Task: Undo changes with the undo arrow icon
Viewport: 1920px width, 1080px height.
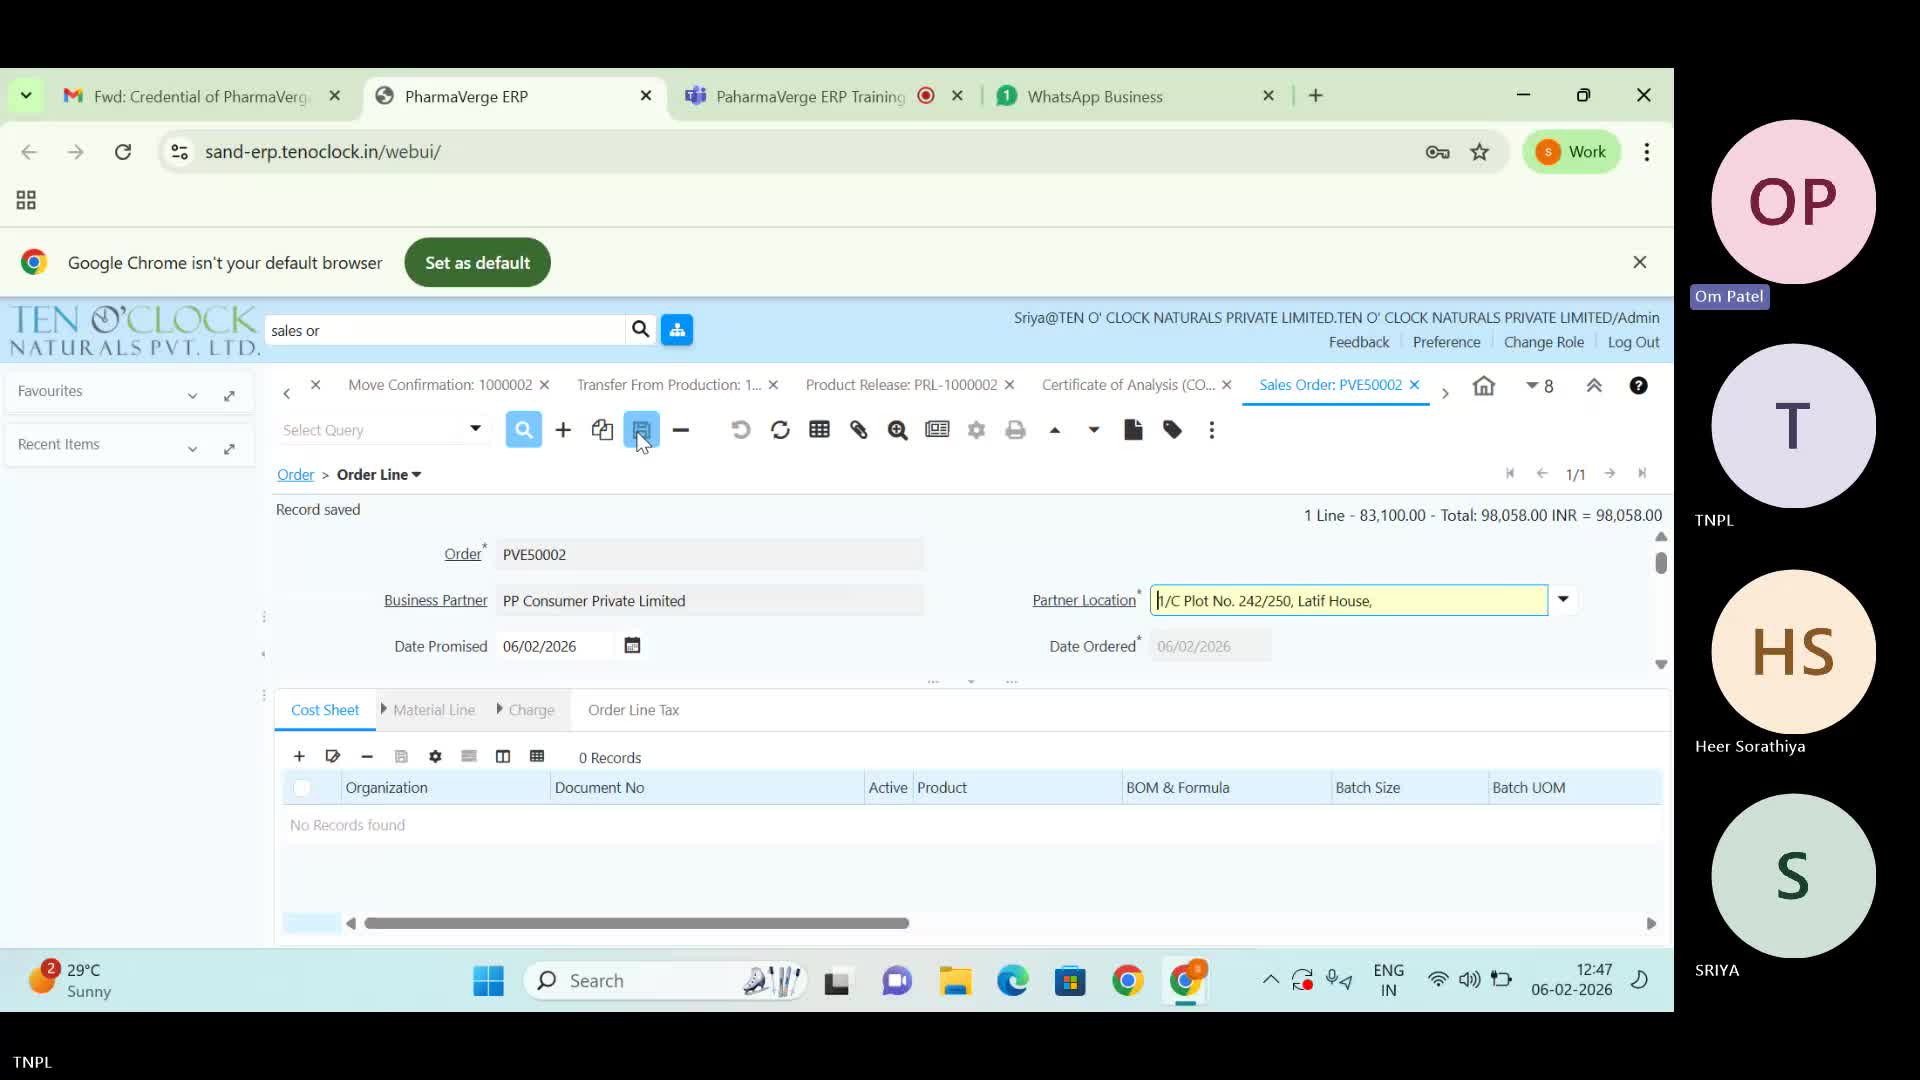Action: 739,430
